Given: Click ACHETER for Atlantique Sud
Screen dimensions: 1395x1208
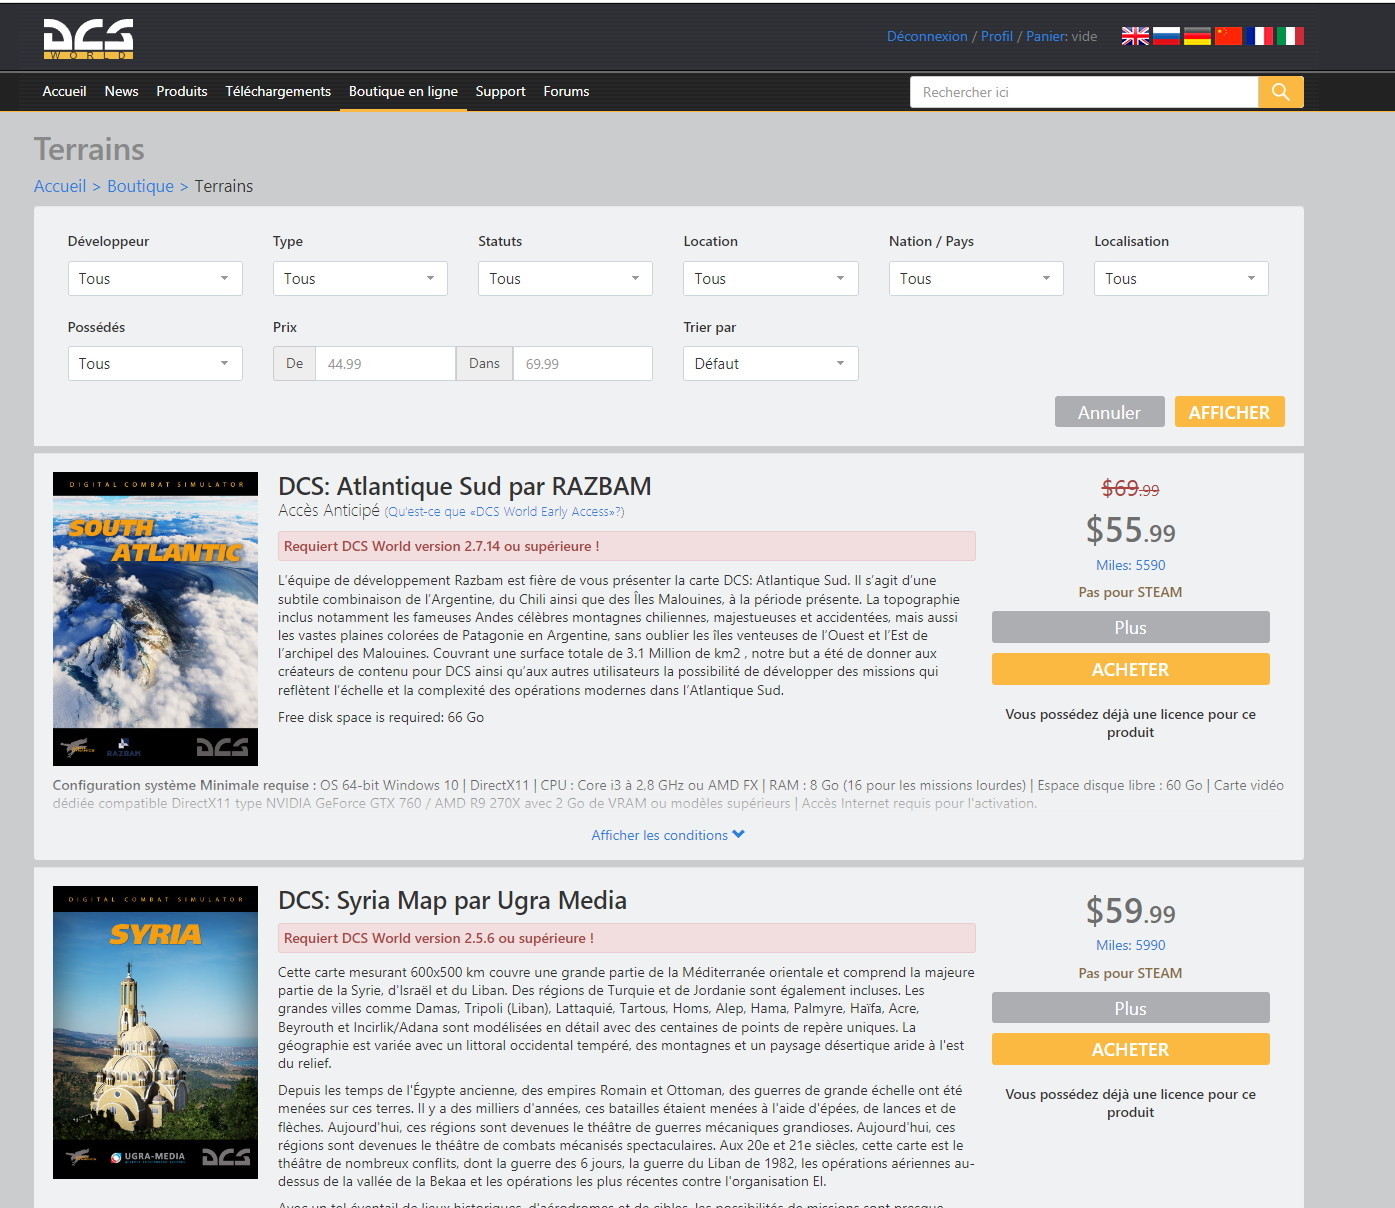Looking at the screenshot, I should (1130, 669).
